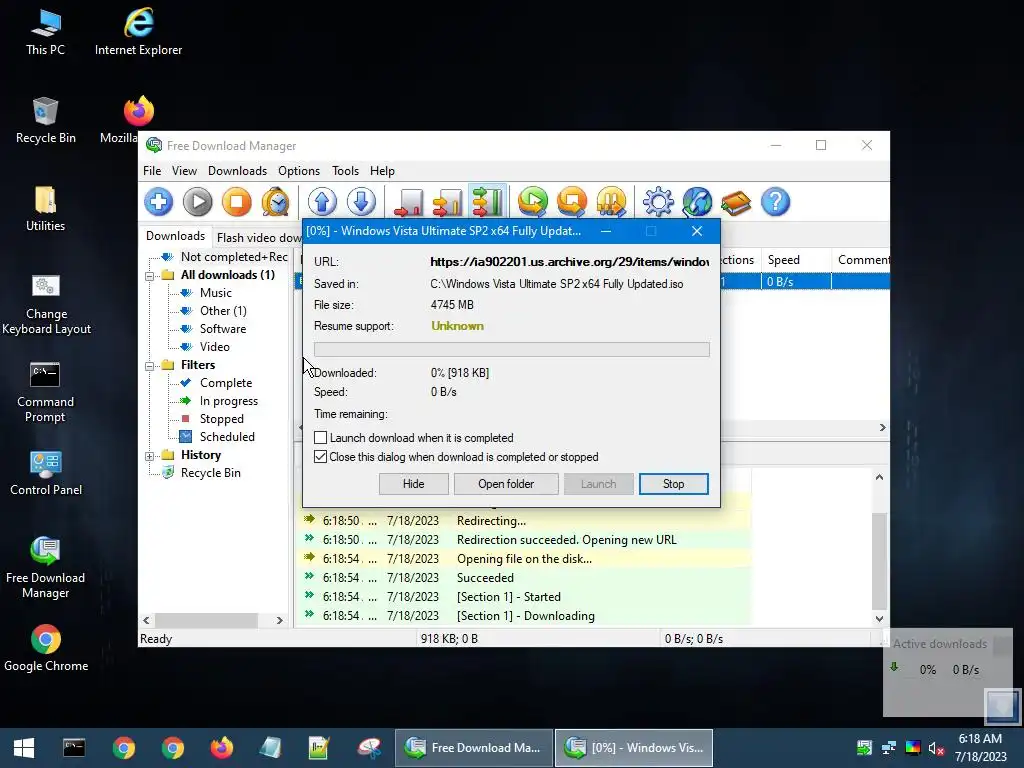Click the Comment column header
Screen dimensions: 1024x768
click(861, 260)
